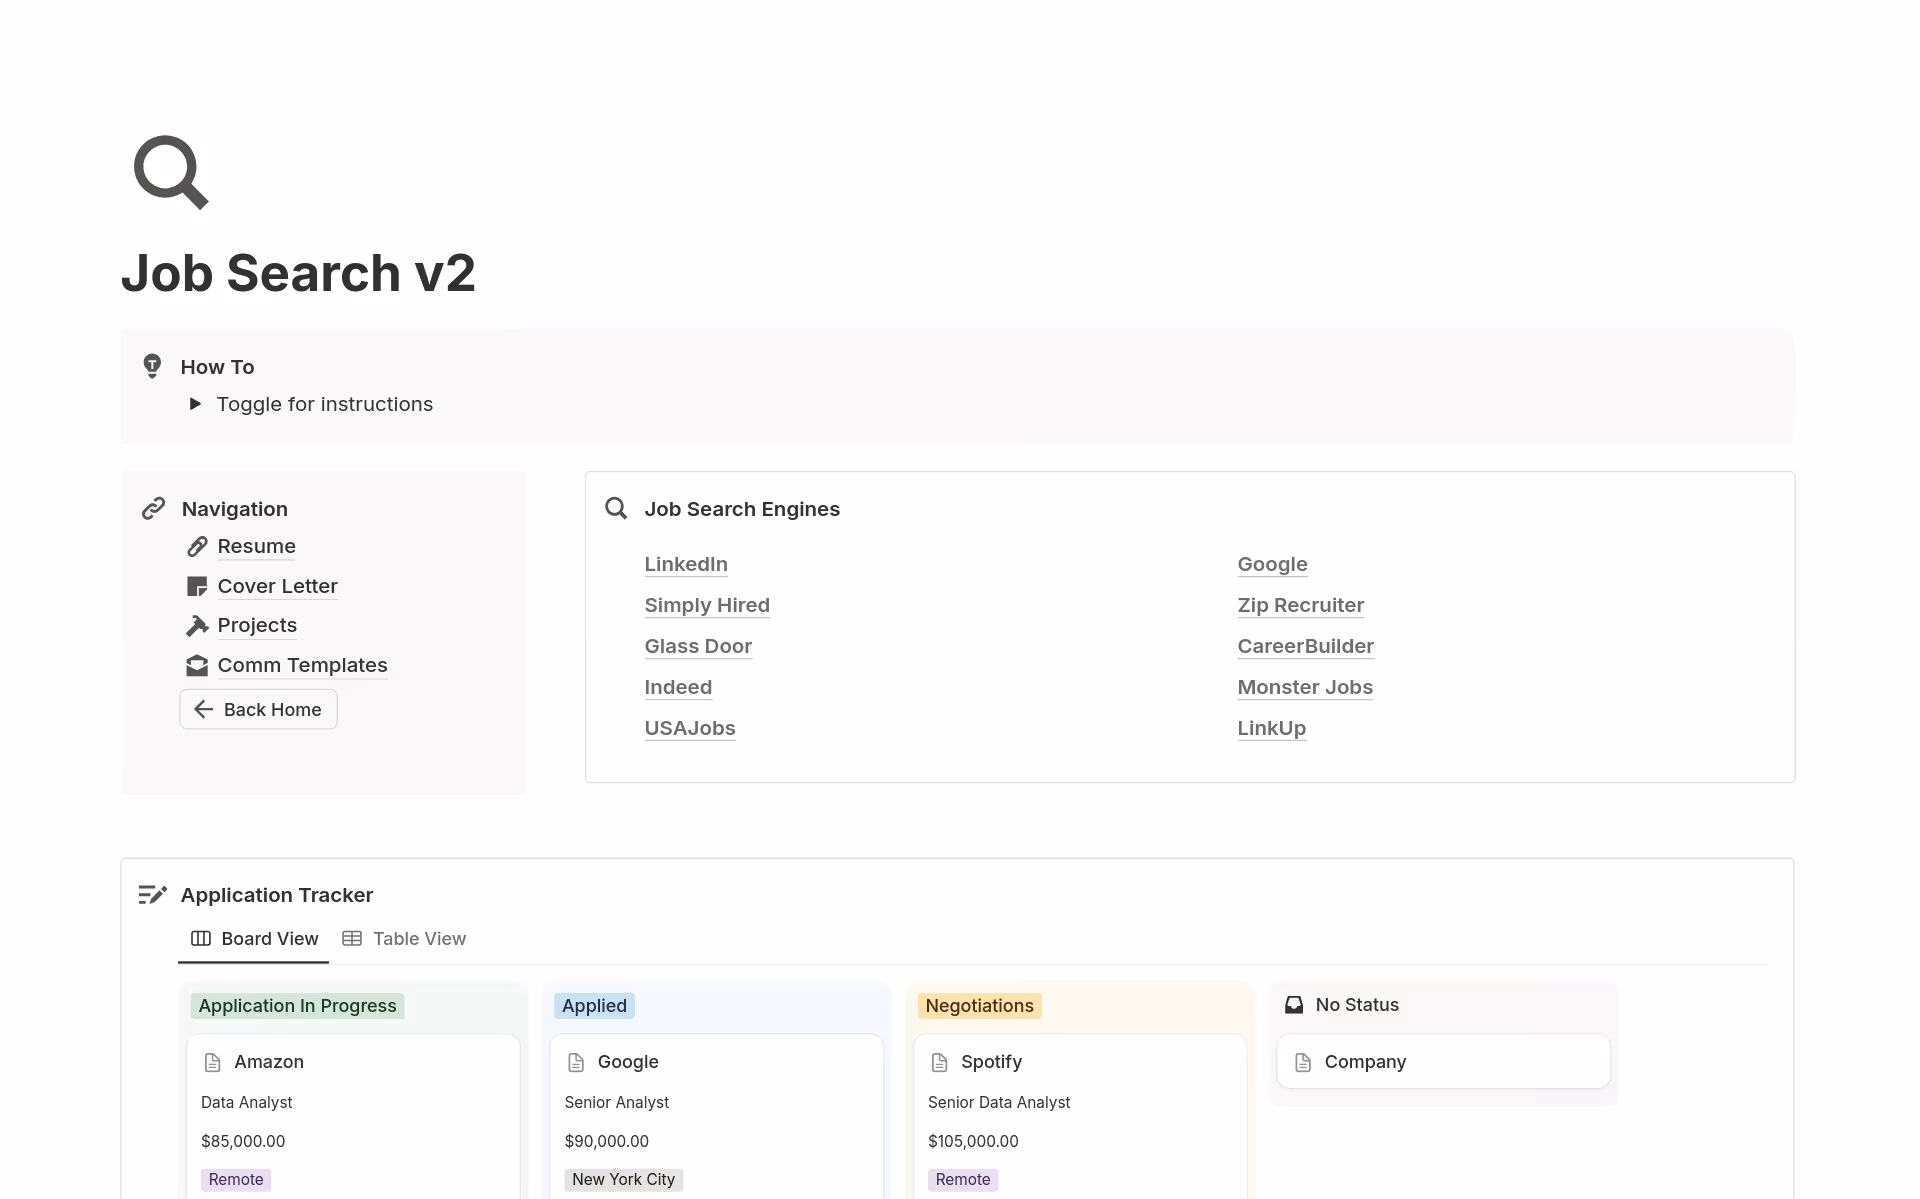1920x1199 pixels.
Task: Click the link chain icon beside Navigation
Action: [x=153, y=509]
